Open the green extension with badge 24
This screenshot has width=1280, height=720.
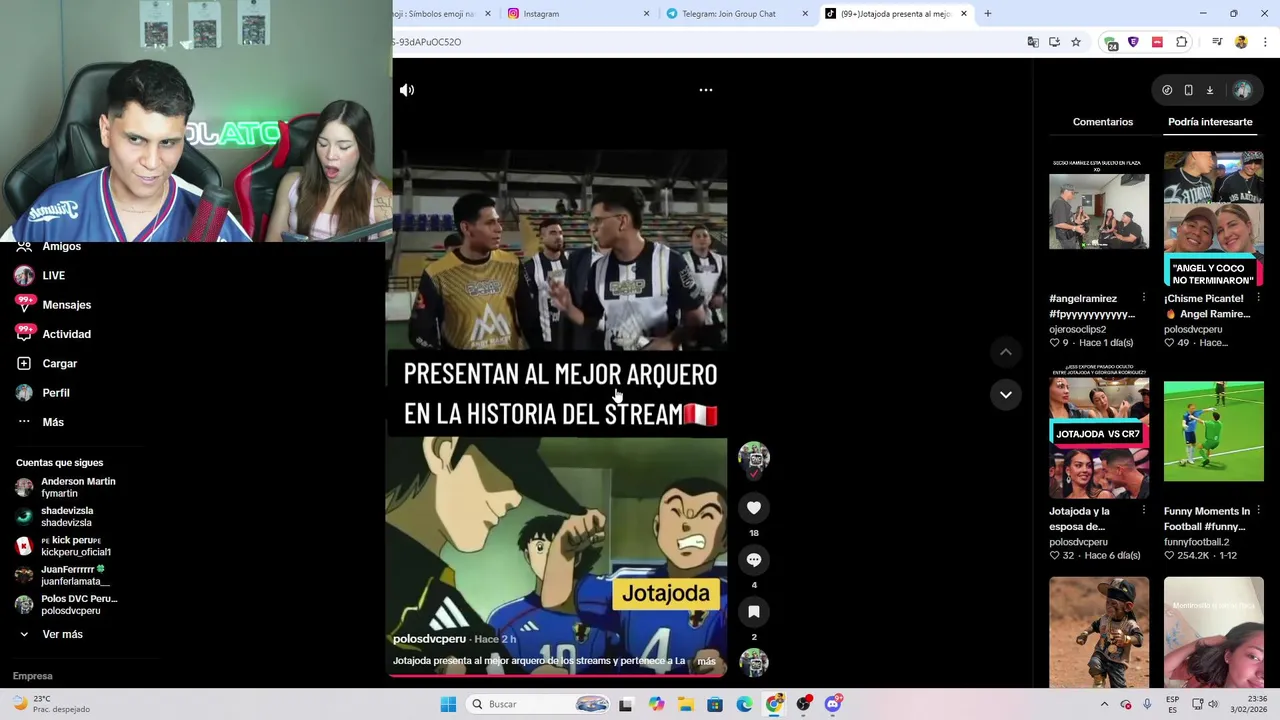coord(1110,42)
